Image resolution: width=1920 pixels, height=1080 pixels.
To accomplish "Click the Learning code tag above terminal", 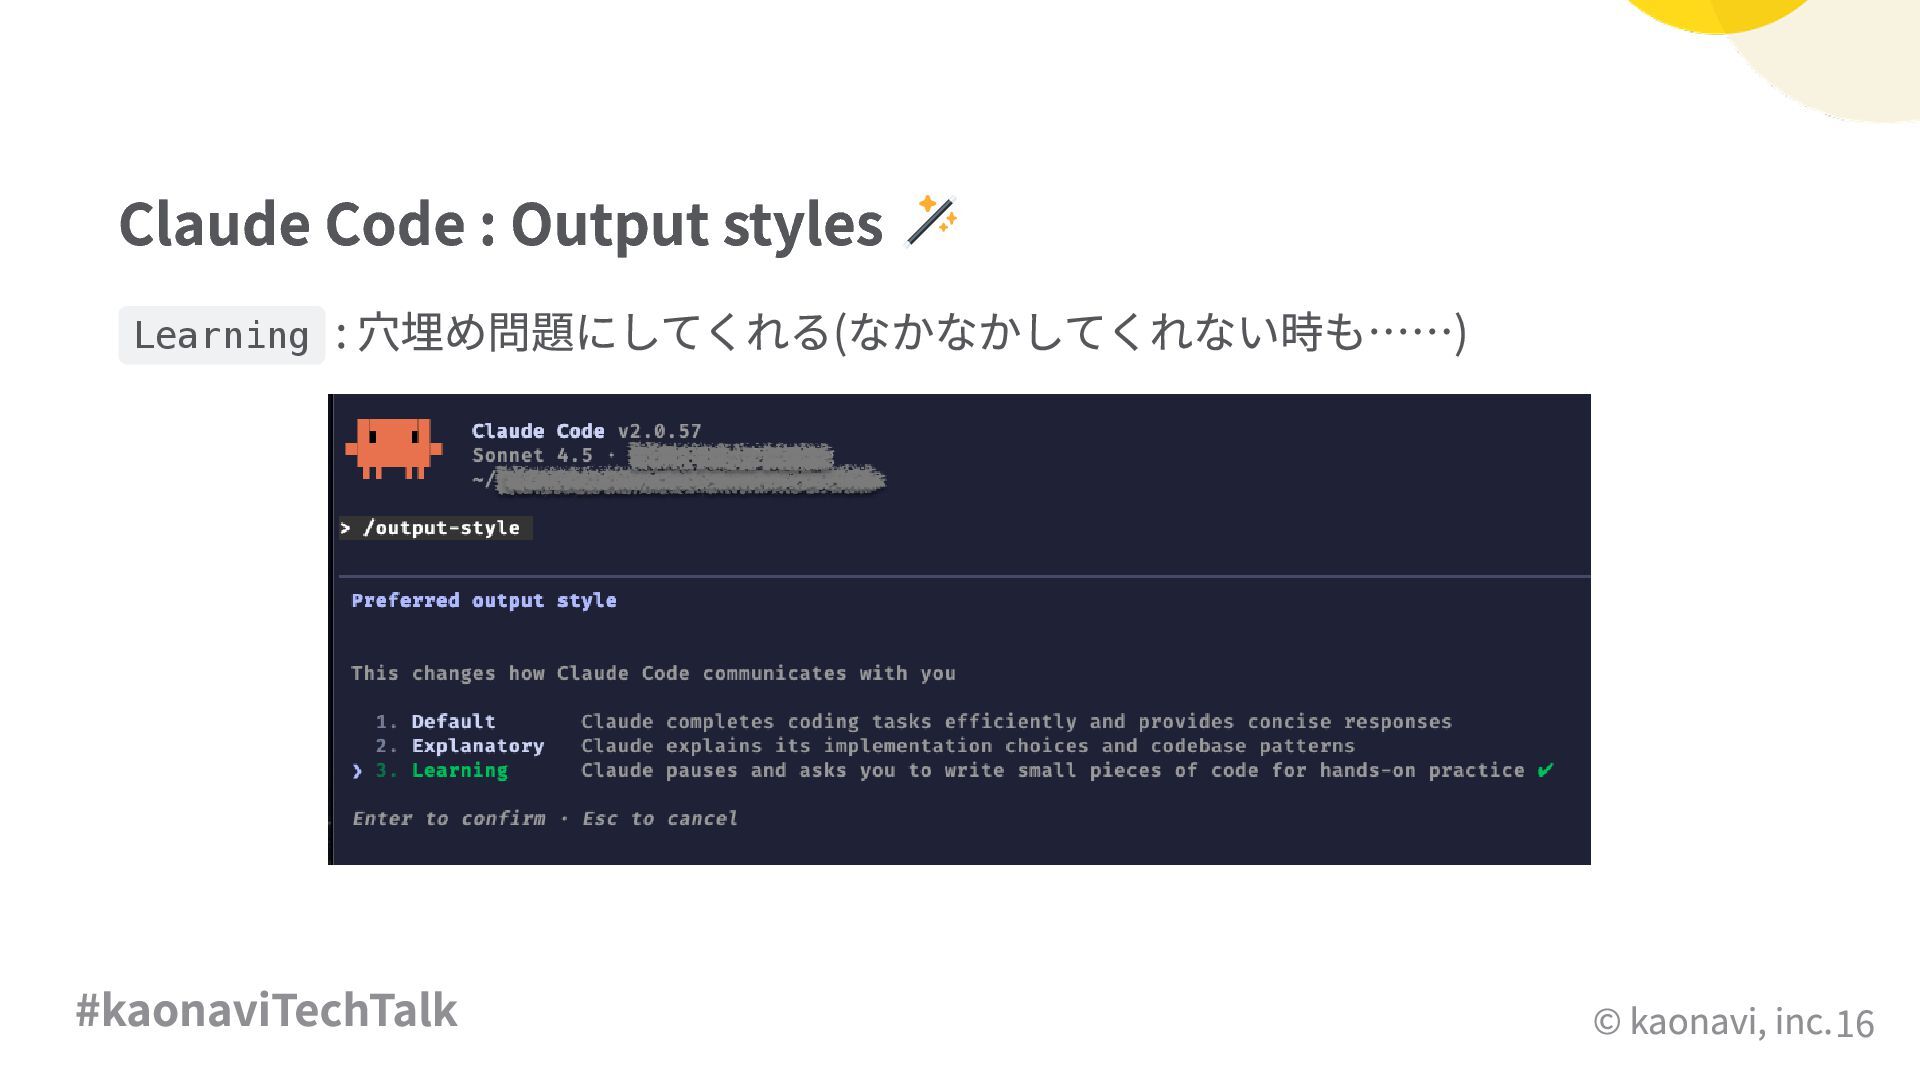I will pos(221,335).
